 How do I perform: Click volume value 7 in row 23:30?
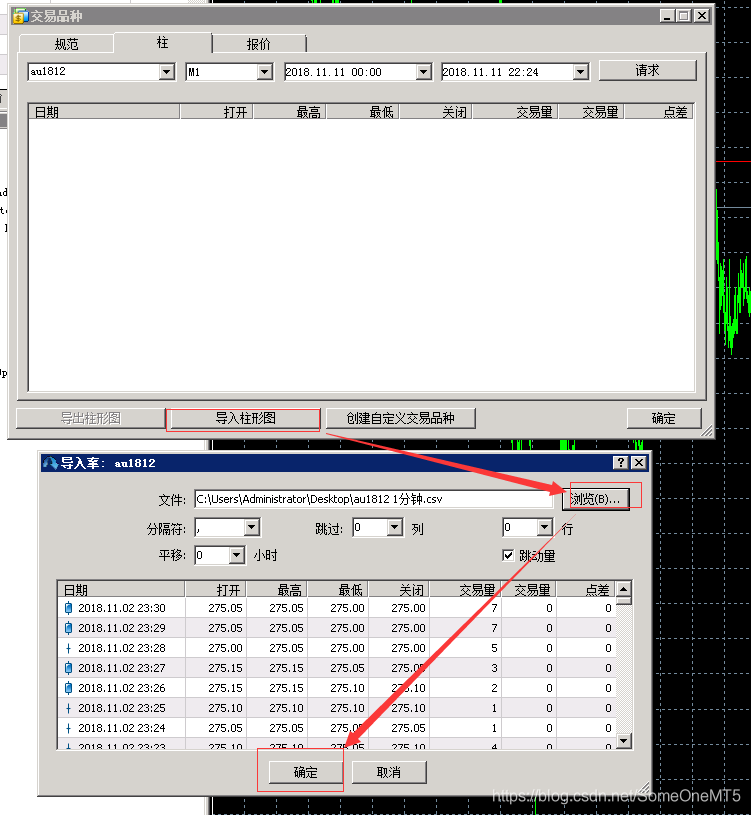coord(494,608)
